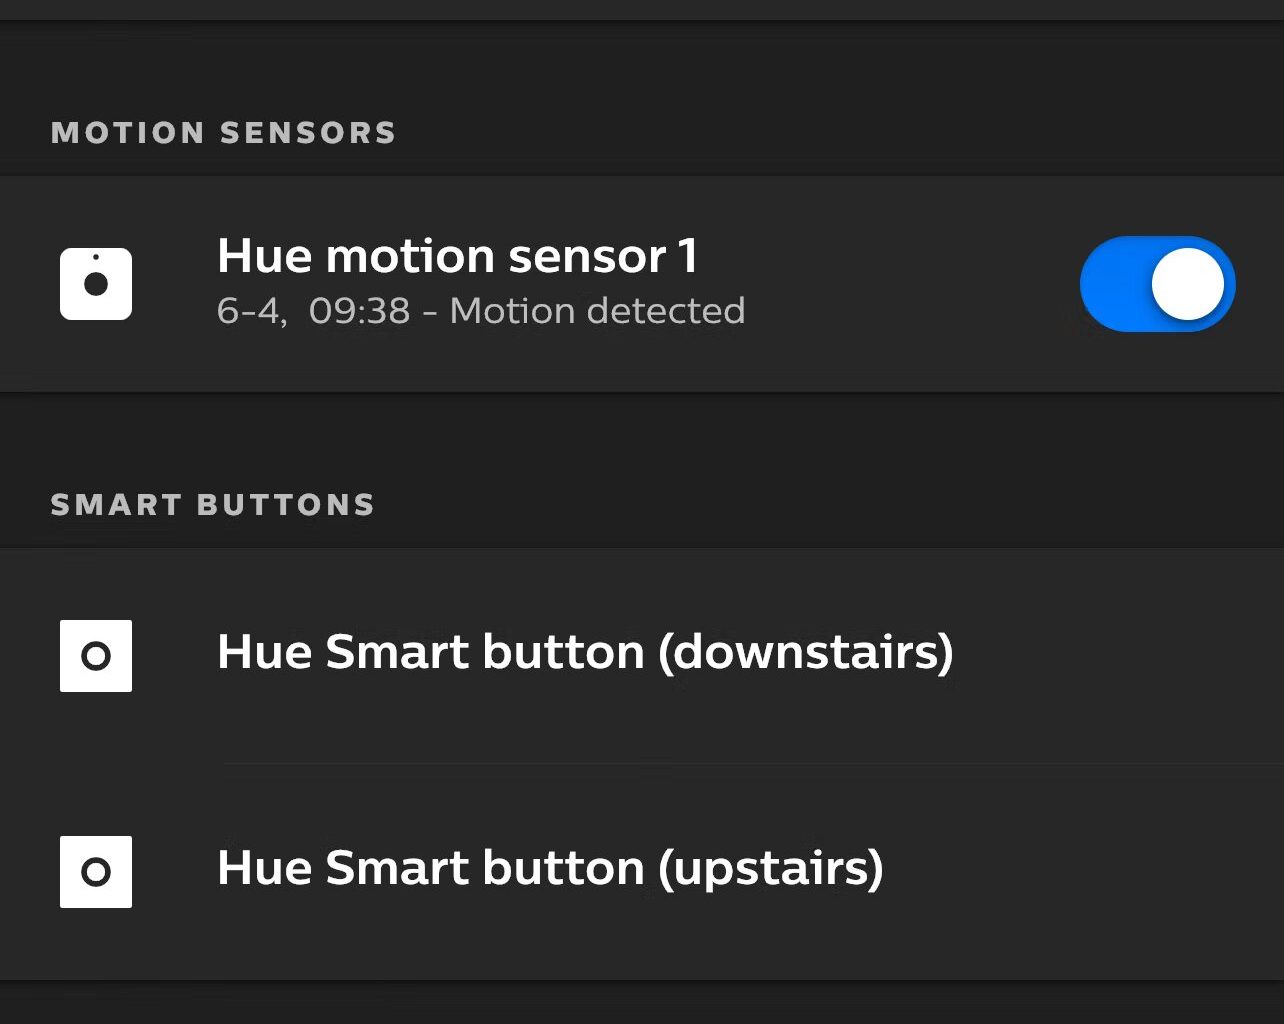Select the word 'downstairs' in button name
1284x1024 pixels.
tap(805, 652)
